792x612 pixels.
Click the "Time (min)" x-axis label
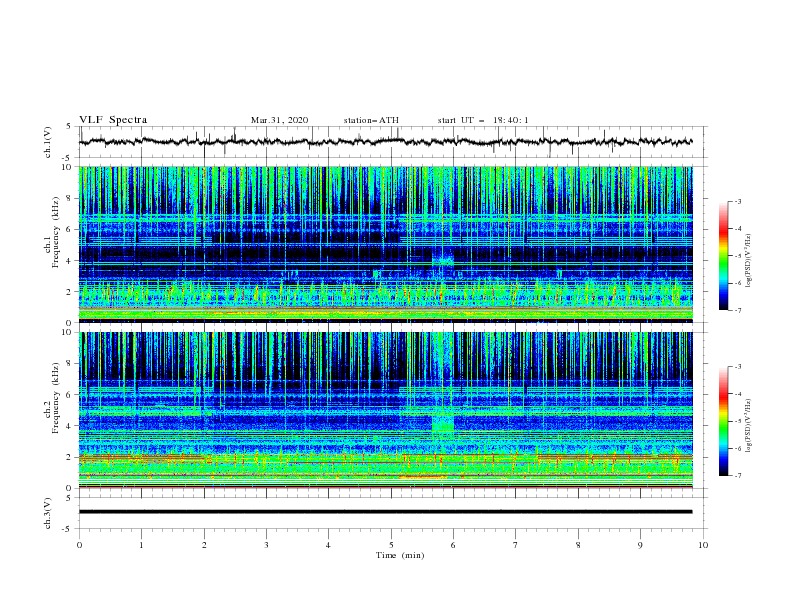tap(400, 555)
